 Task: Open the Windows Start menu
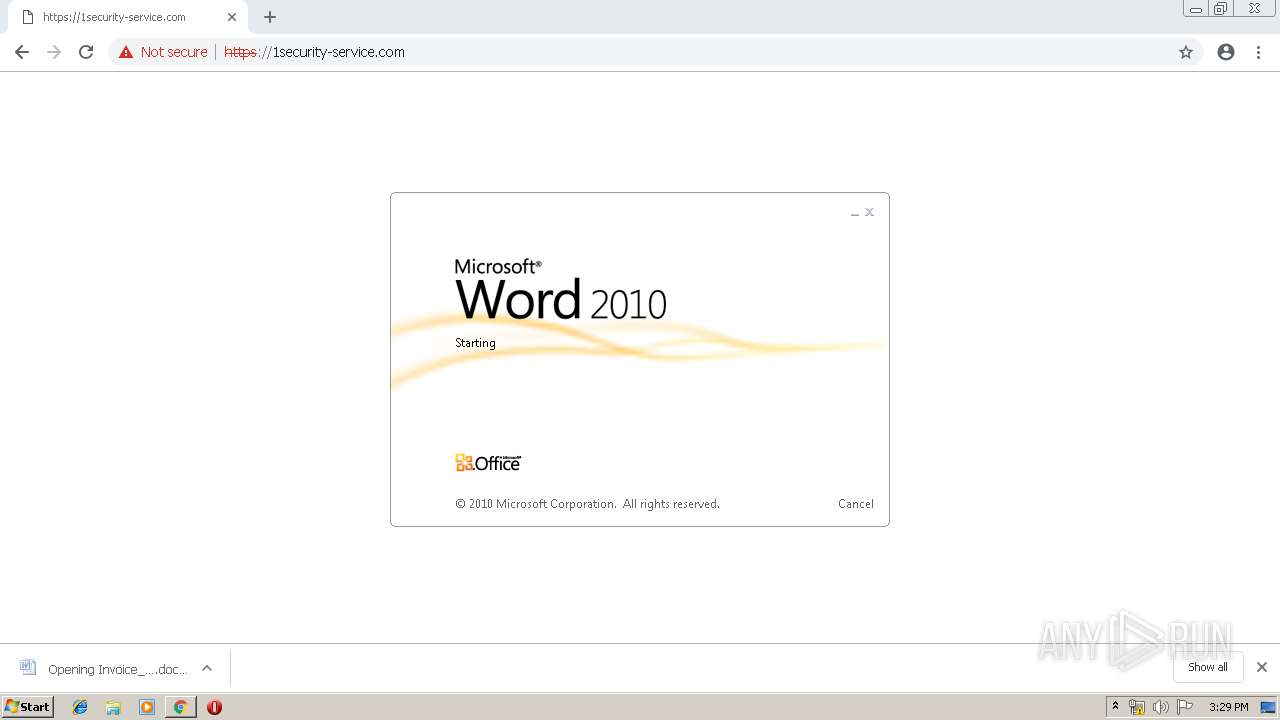click(x=28, y=707)
